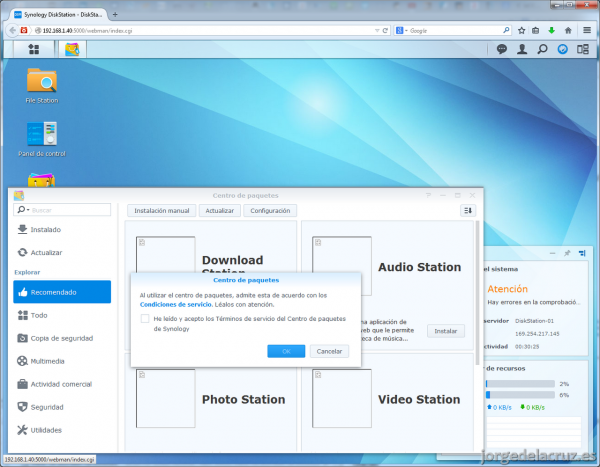Open the DSM user options icon

click(x=522, y=49)
